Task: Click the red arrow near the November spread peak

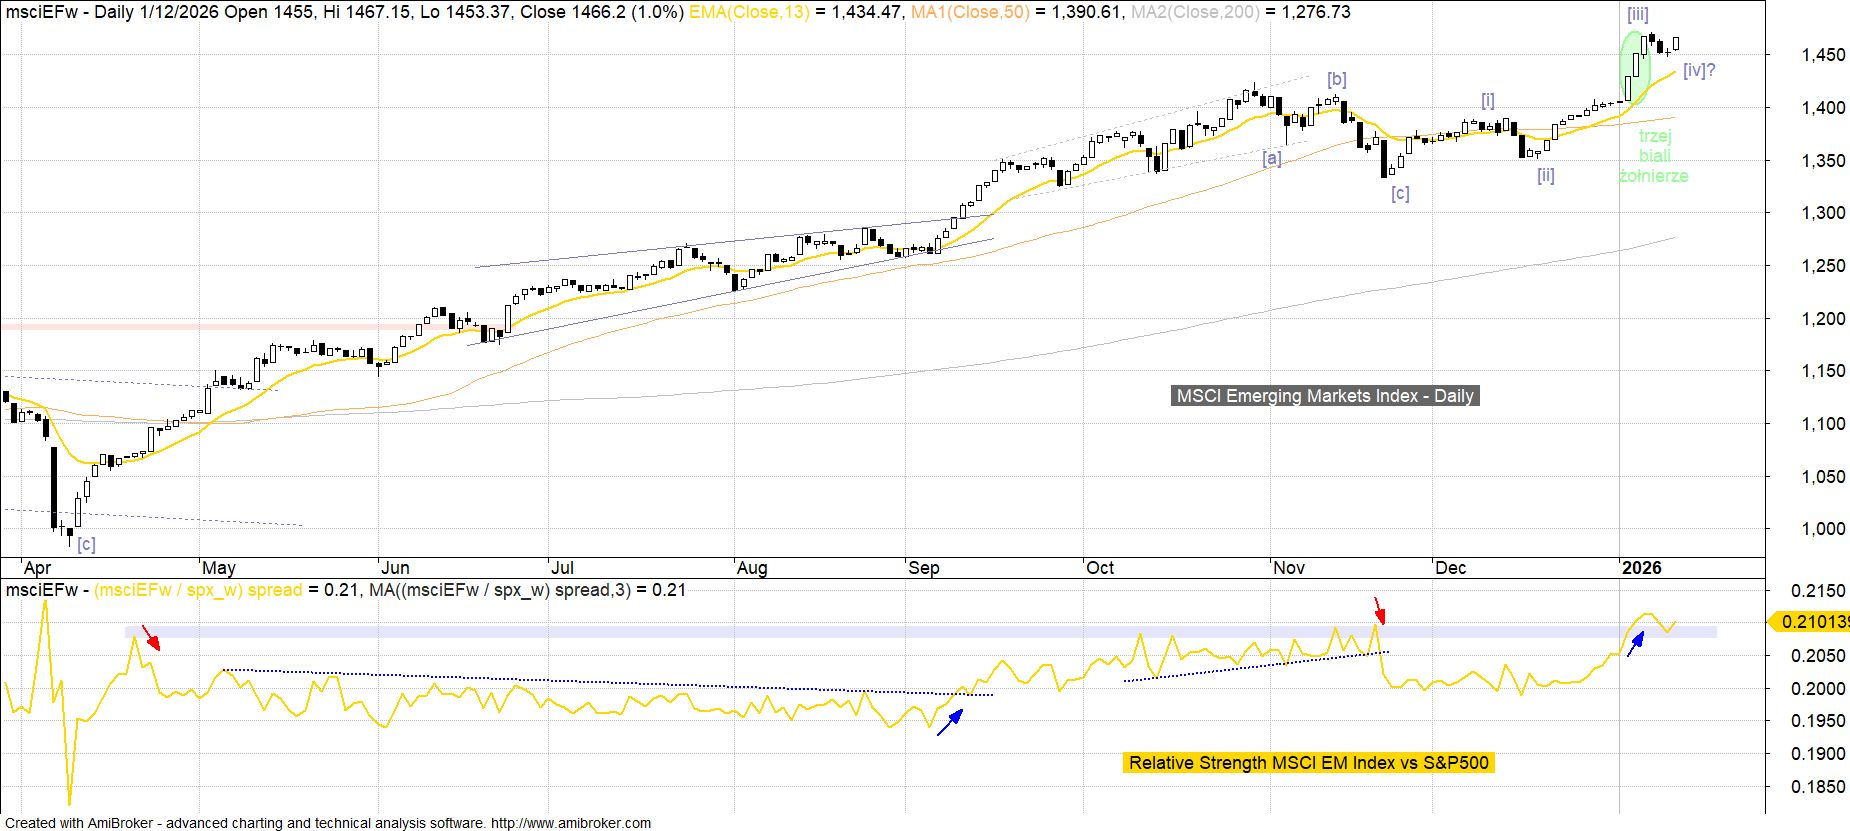Action: click(1380, 610)
